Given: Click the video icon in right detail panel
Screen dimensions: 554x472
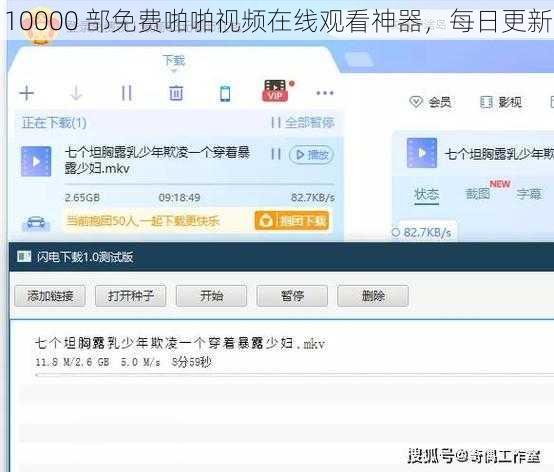Looking at the screenshot, I should [x=422, y=153].
